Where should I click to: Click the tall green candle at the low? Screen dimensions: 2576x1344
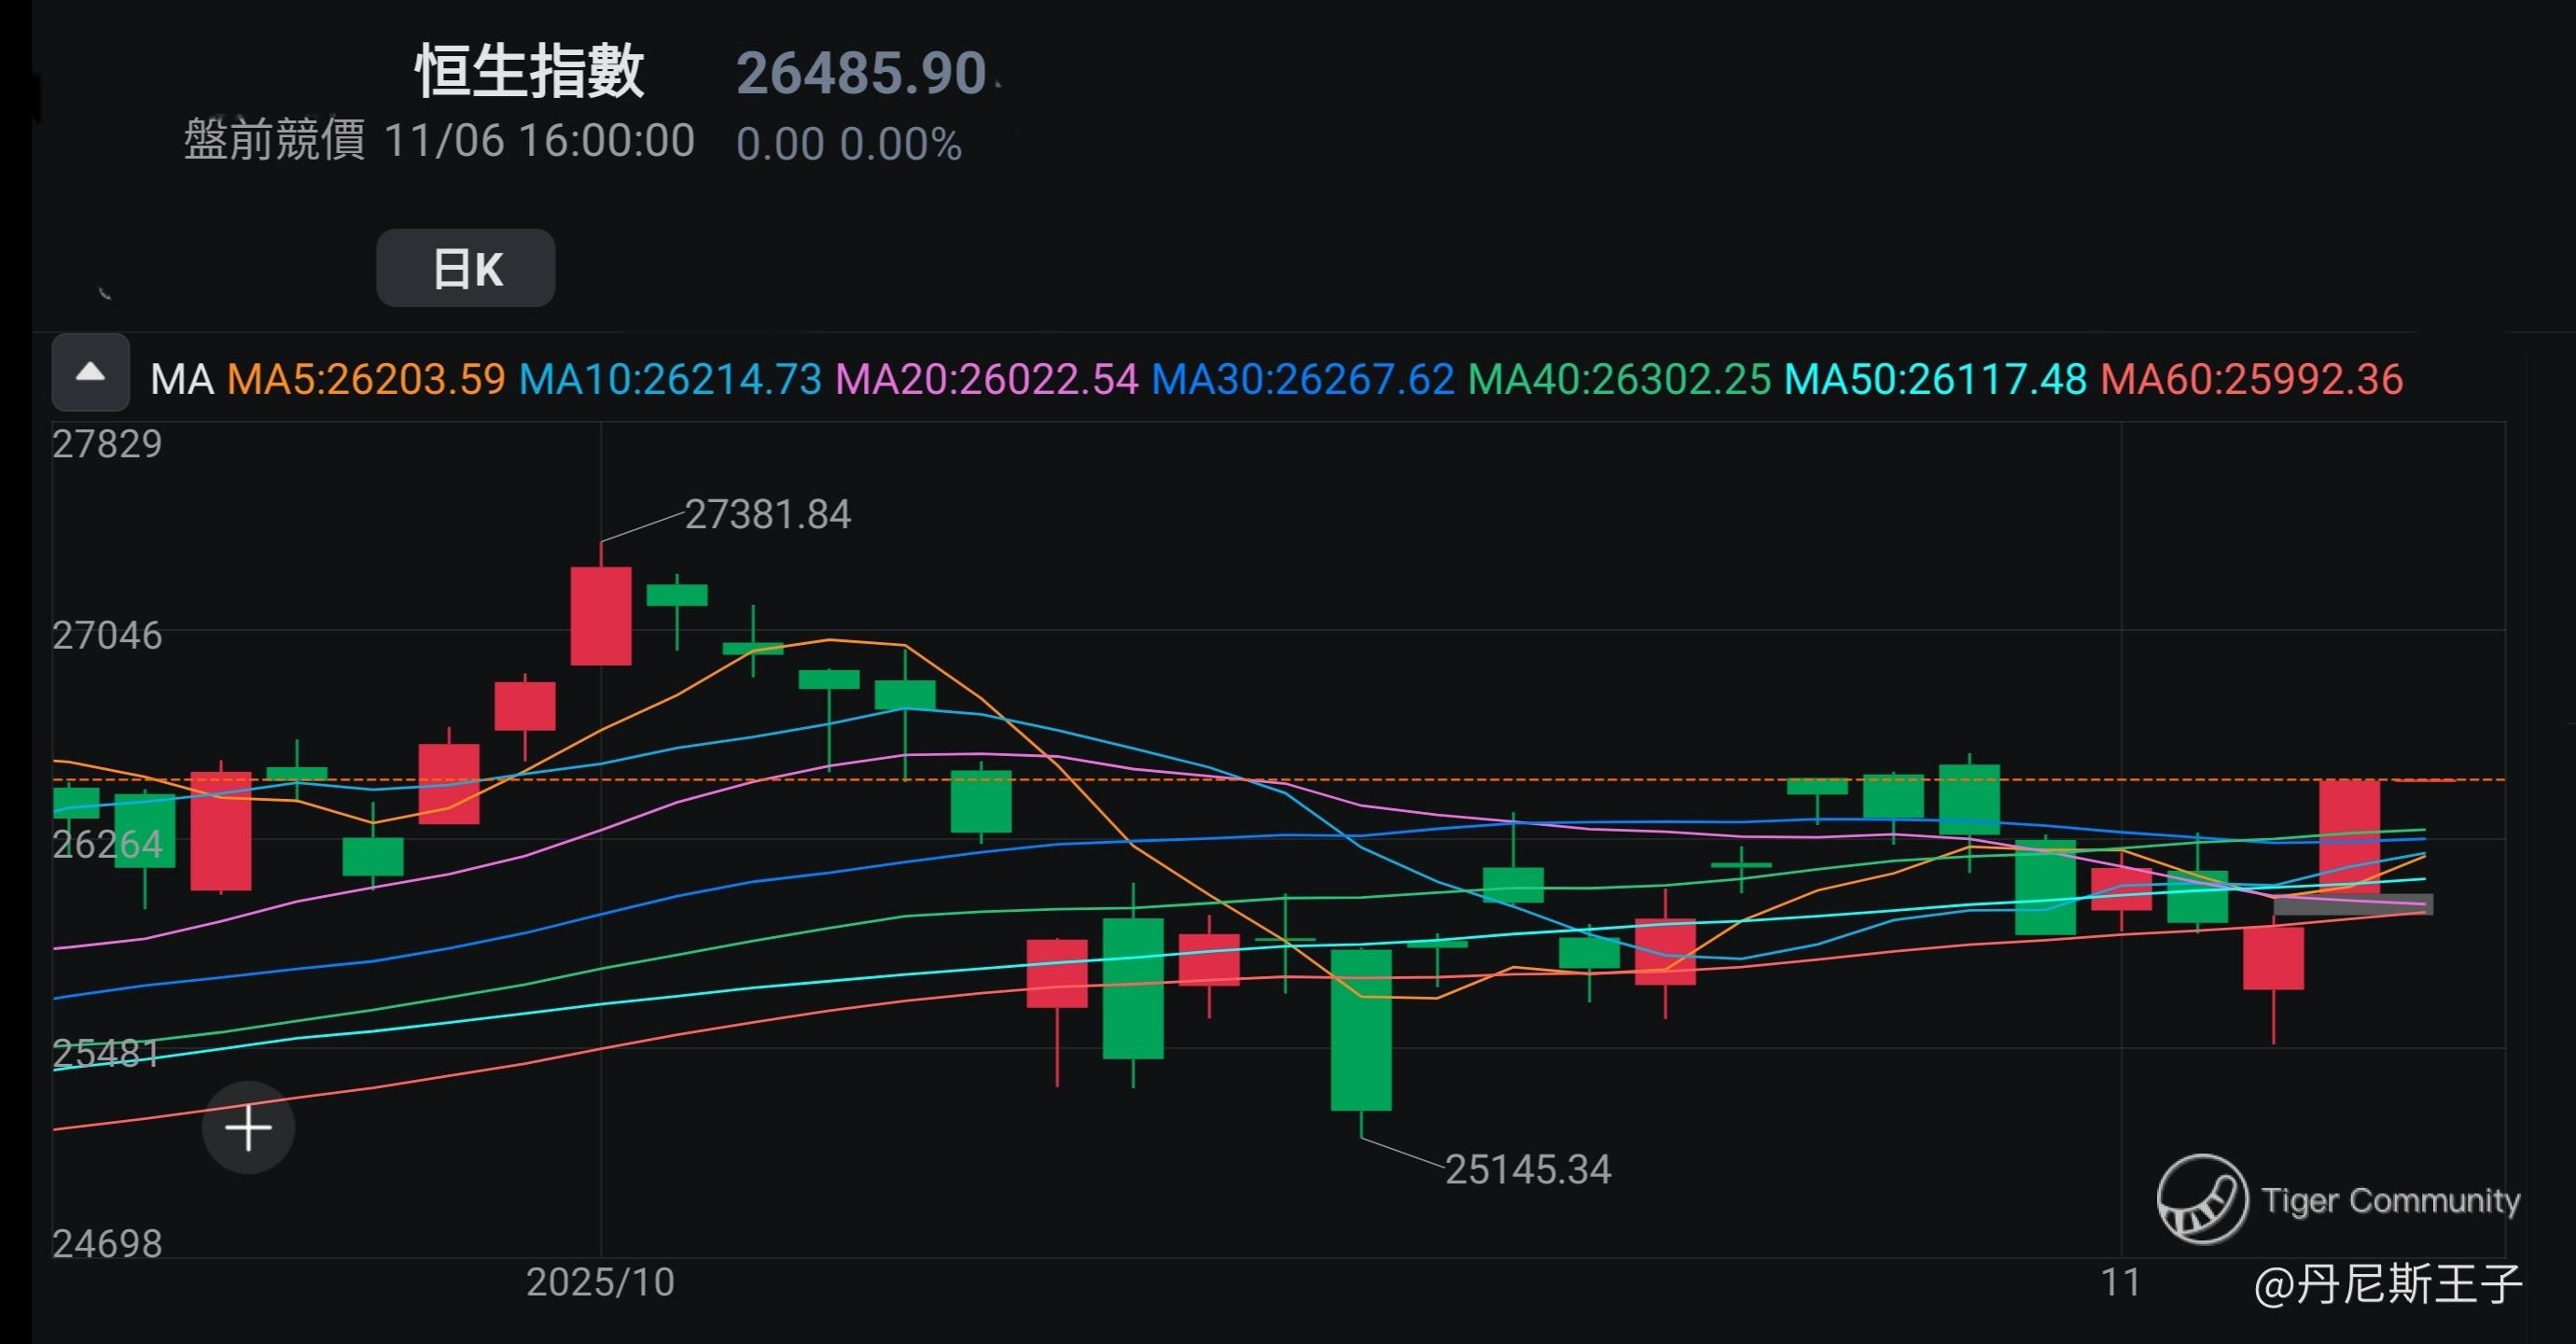1360,1030
